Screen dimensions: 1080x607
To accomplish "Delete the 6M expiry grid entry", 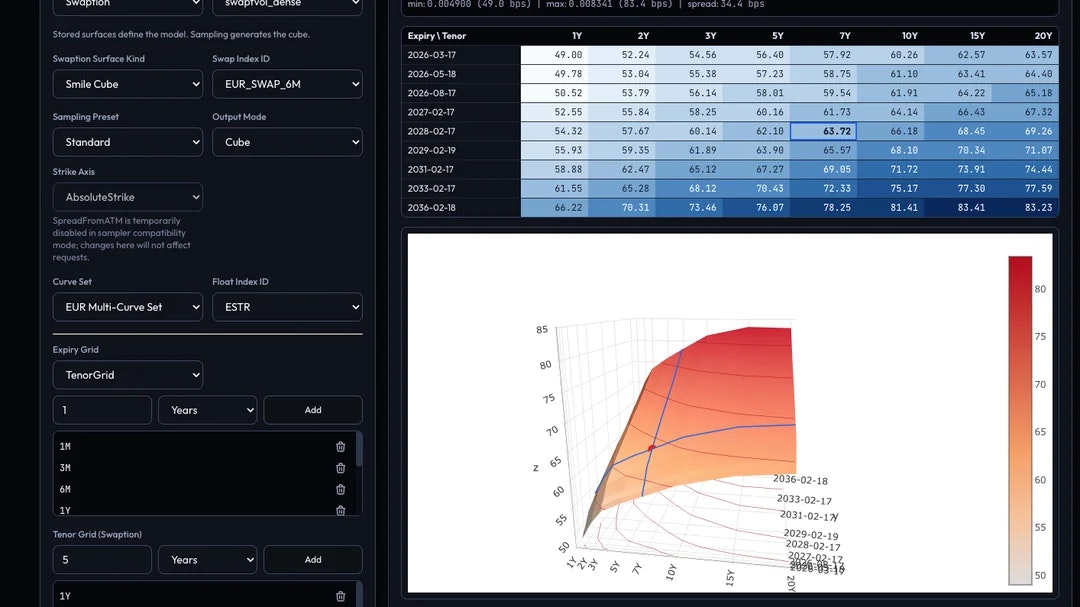I will 340,489.
